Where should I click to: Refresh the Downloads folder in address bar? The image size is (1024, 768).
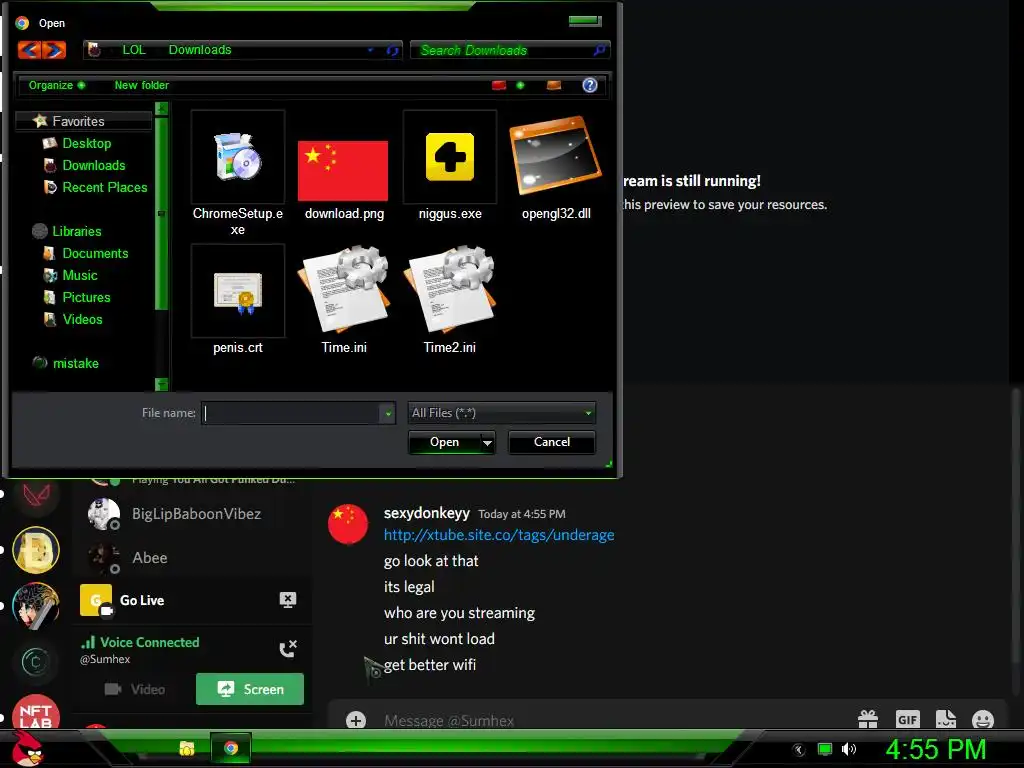(x=392, y=50)
